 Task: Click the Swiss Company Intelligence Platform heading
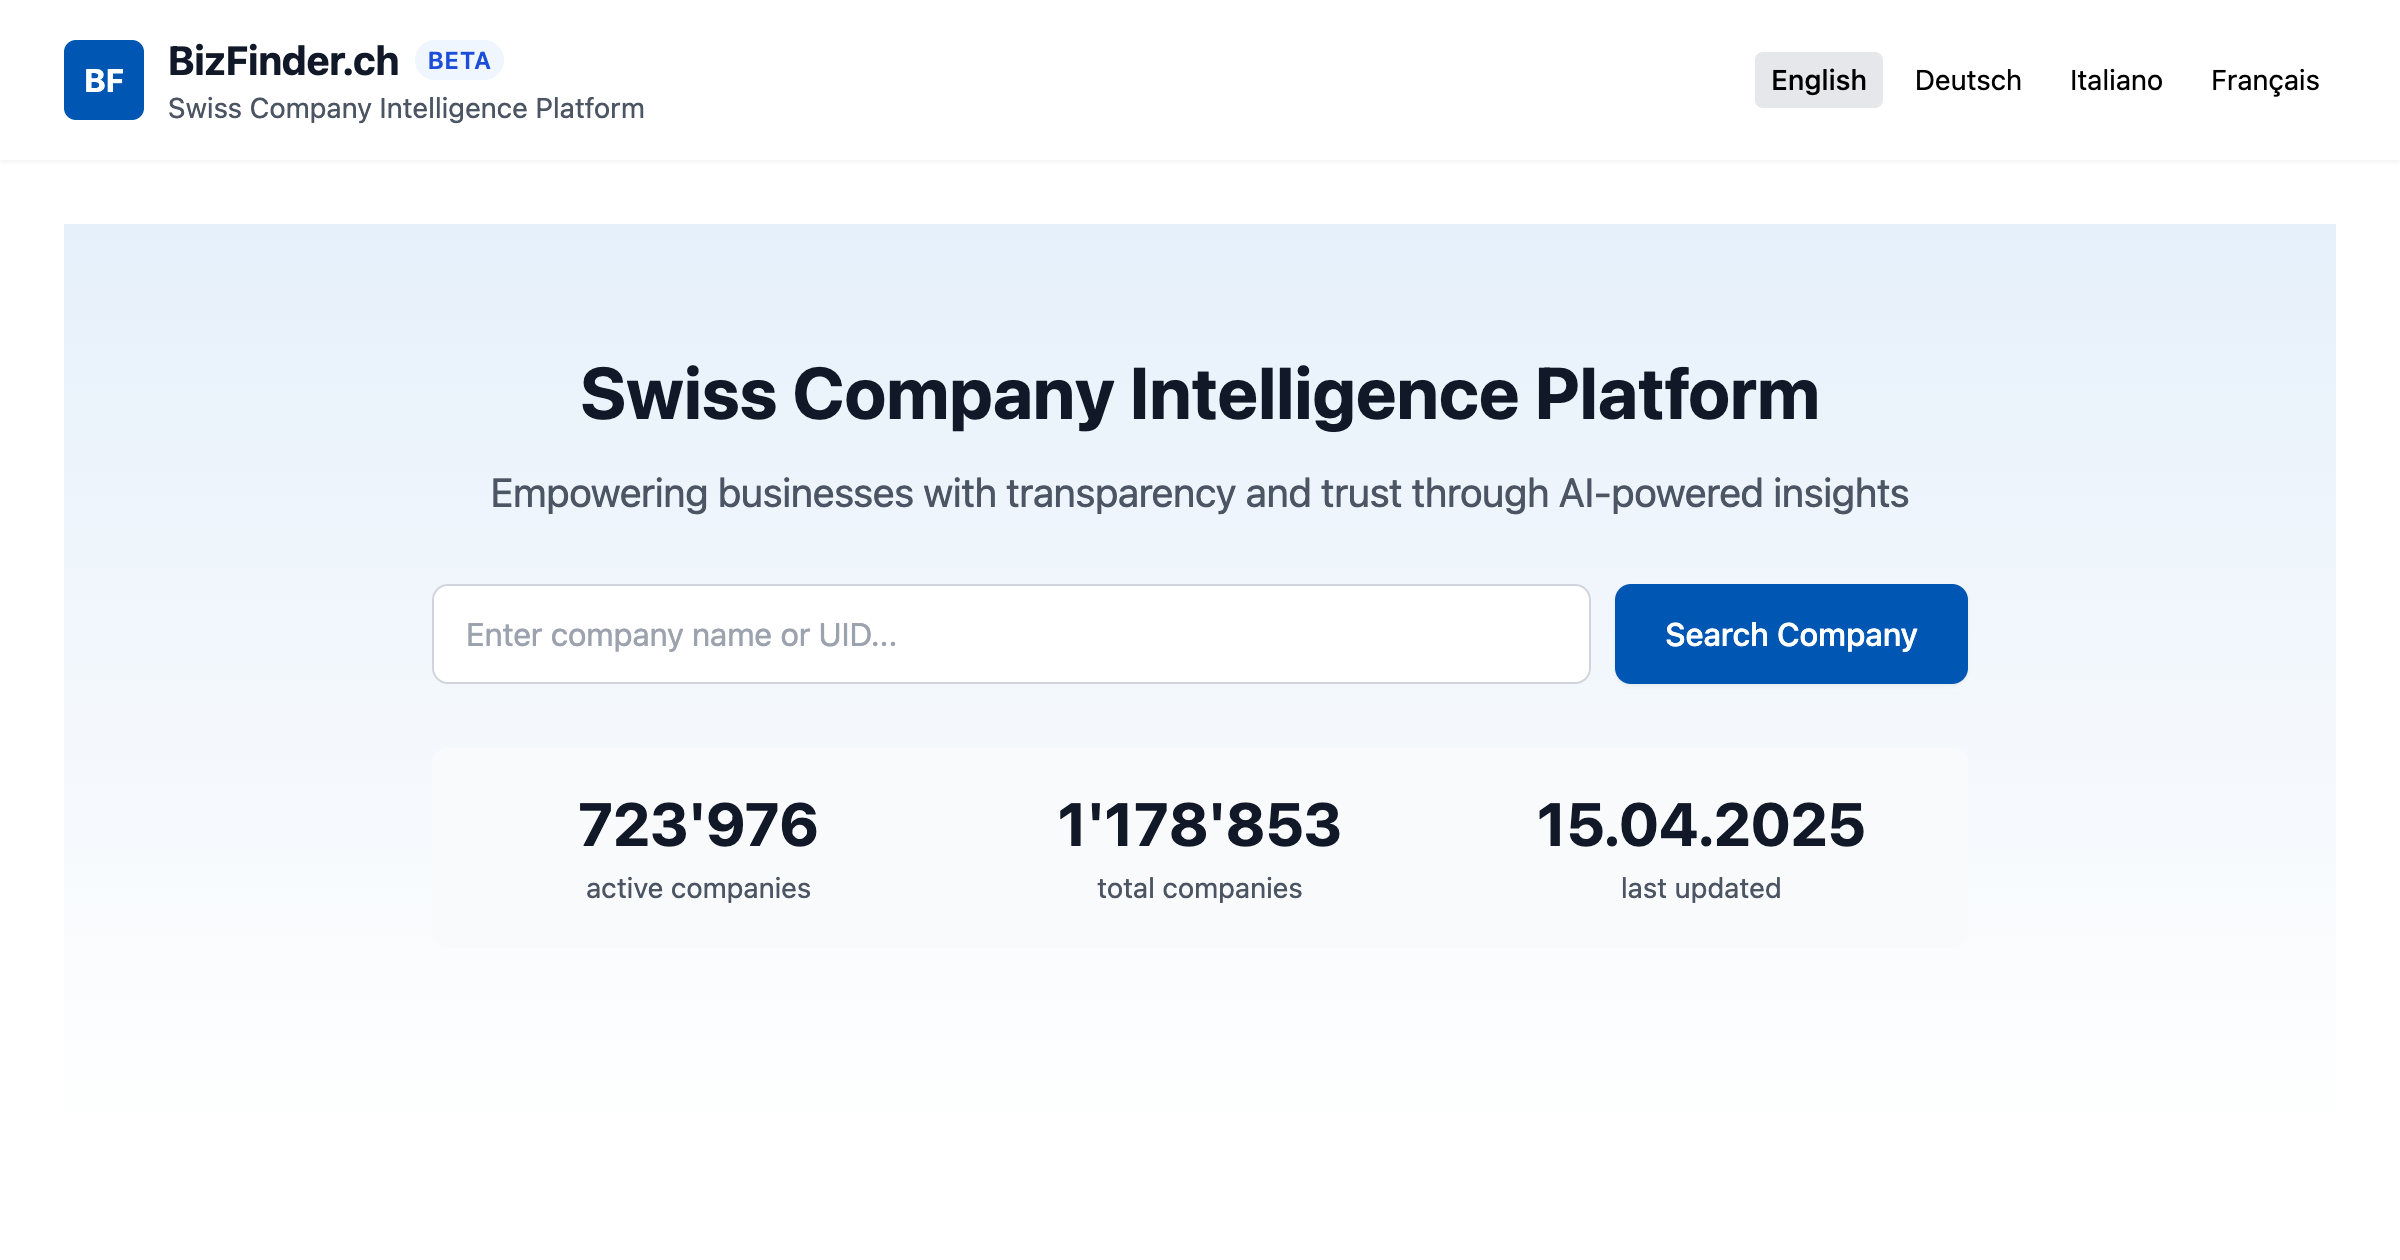1200,395
